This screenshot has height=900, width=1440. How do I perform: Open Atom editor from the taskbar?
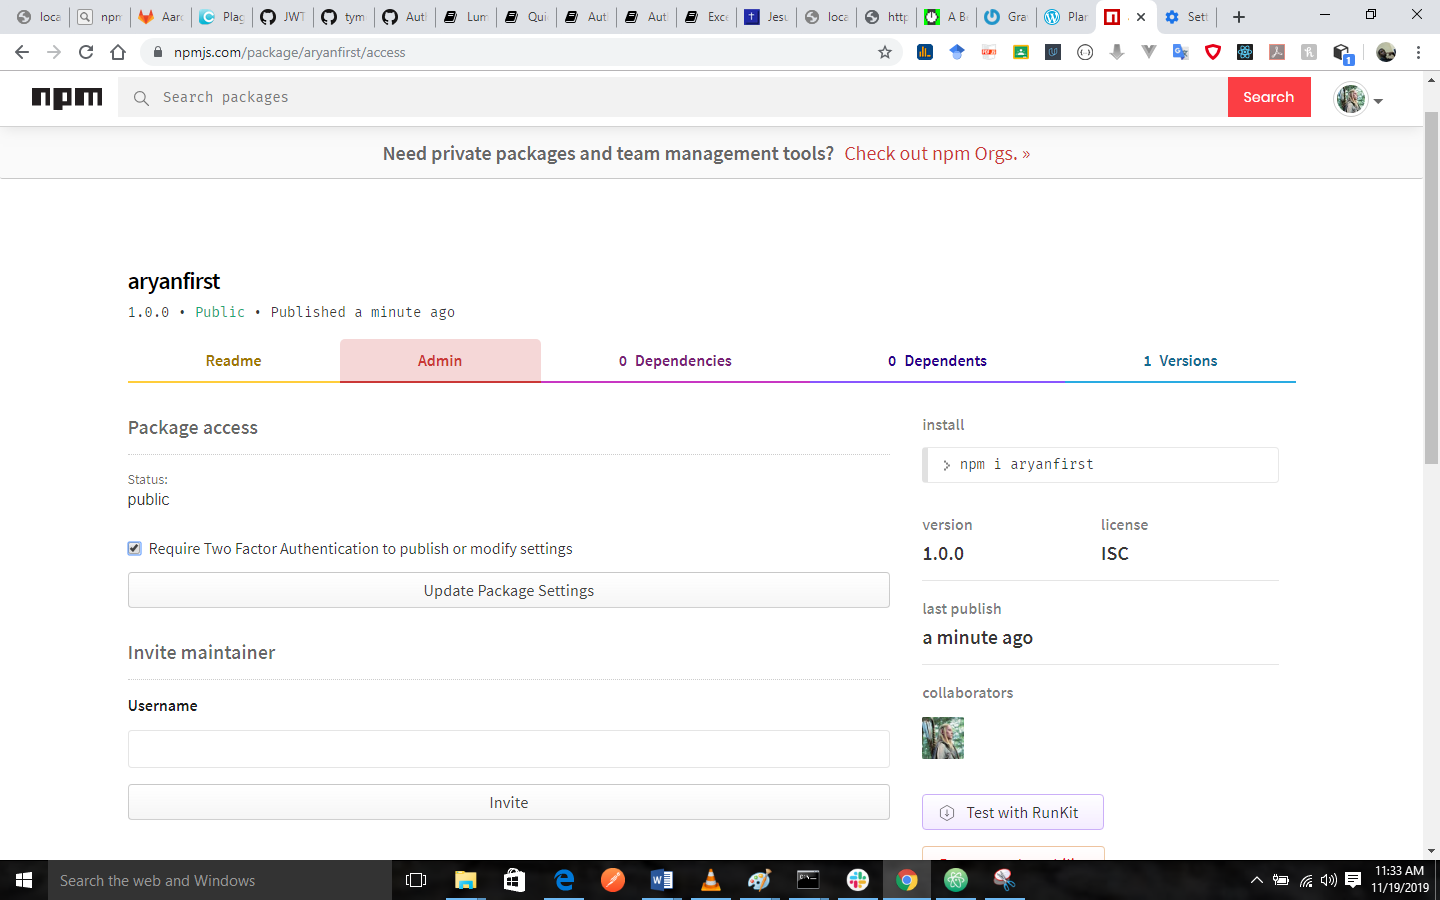click(956, 880)
